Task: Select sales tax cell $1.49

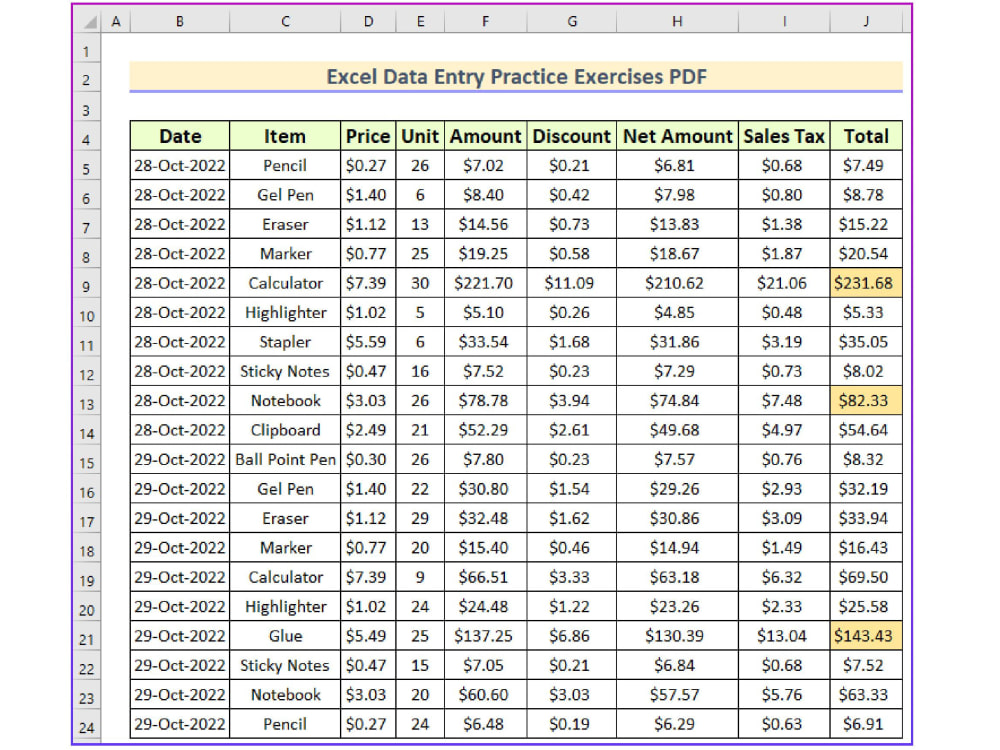Action: pyautogui.click(x=784, y=548)
